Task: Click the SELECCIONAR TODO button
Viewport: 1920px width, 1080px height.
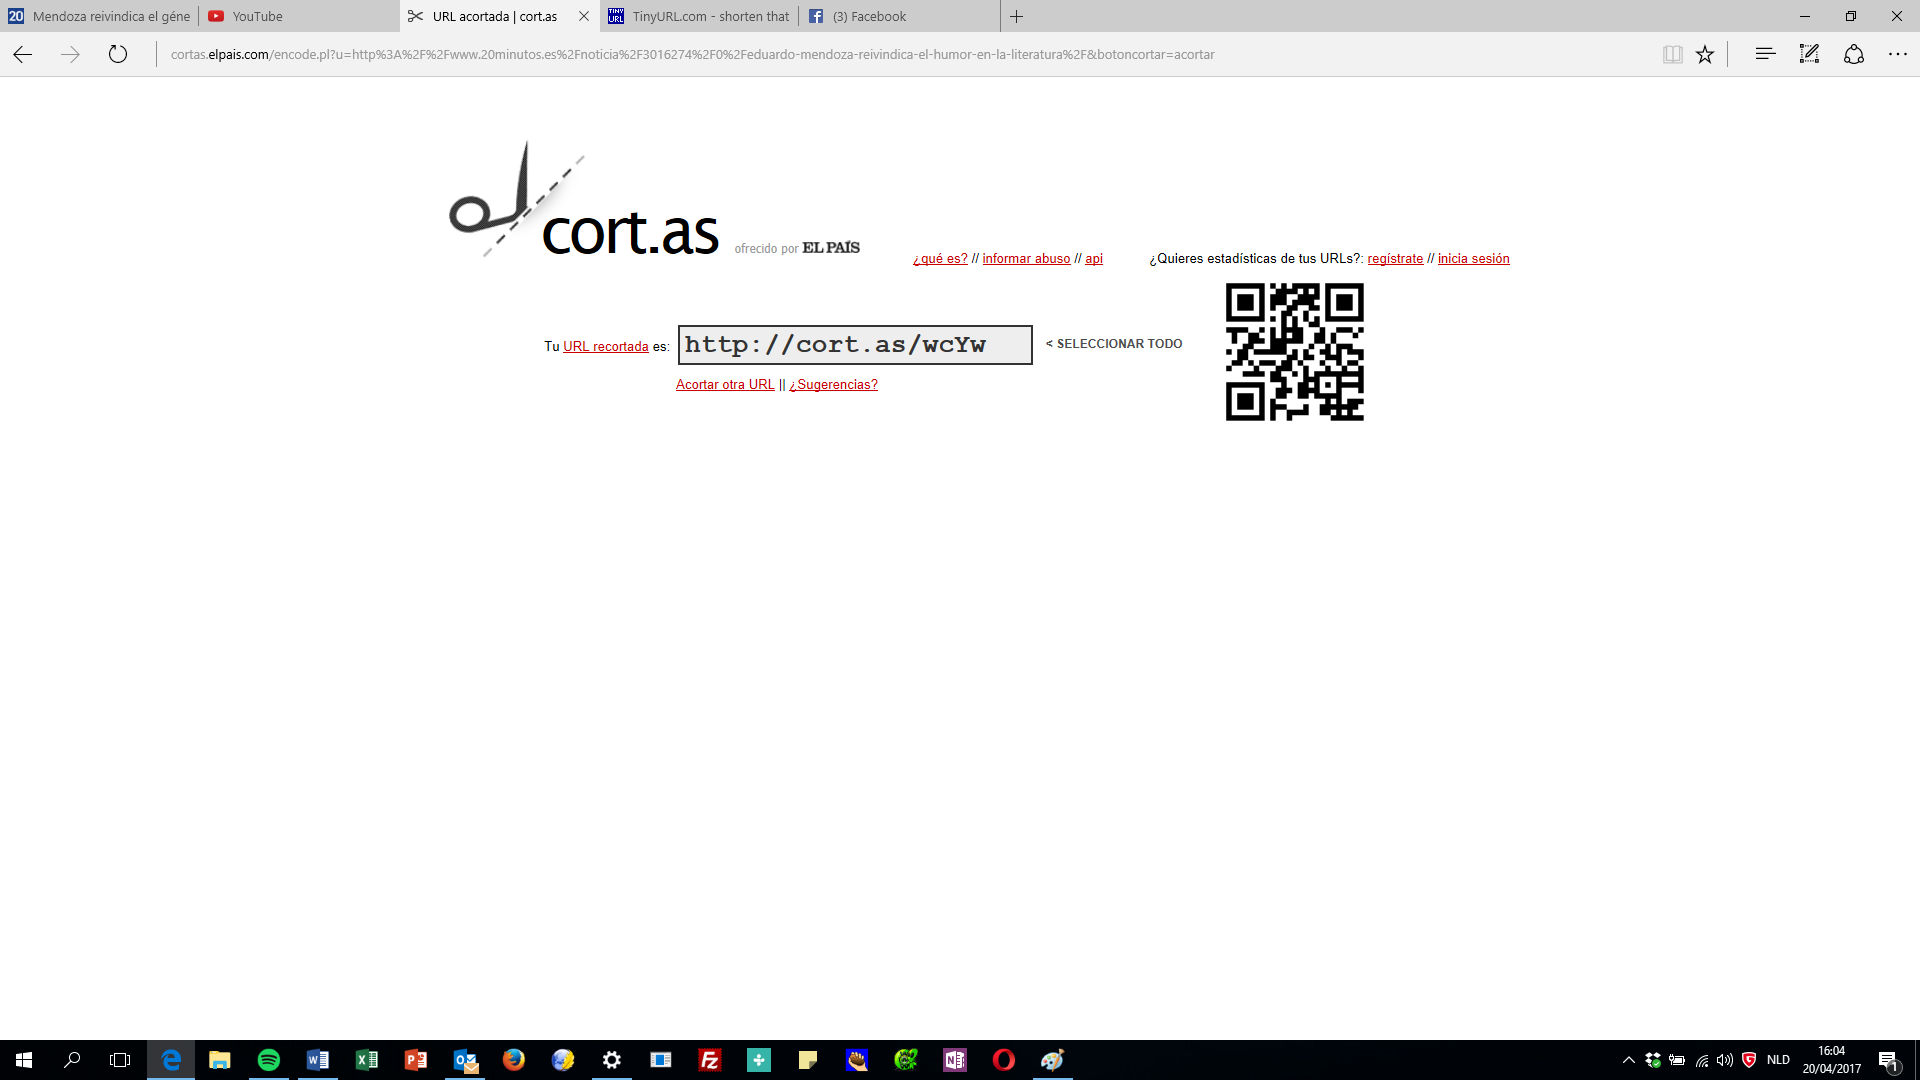Action: tap(1114, 344)
